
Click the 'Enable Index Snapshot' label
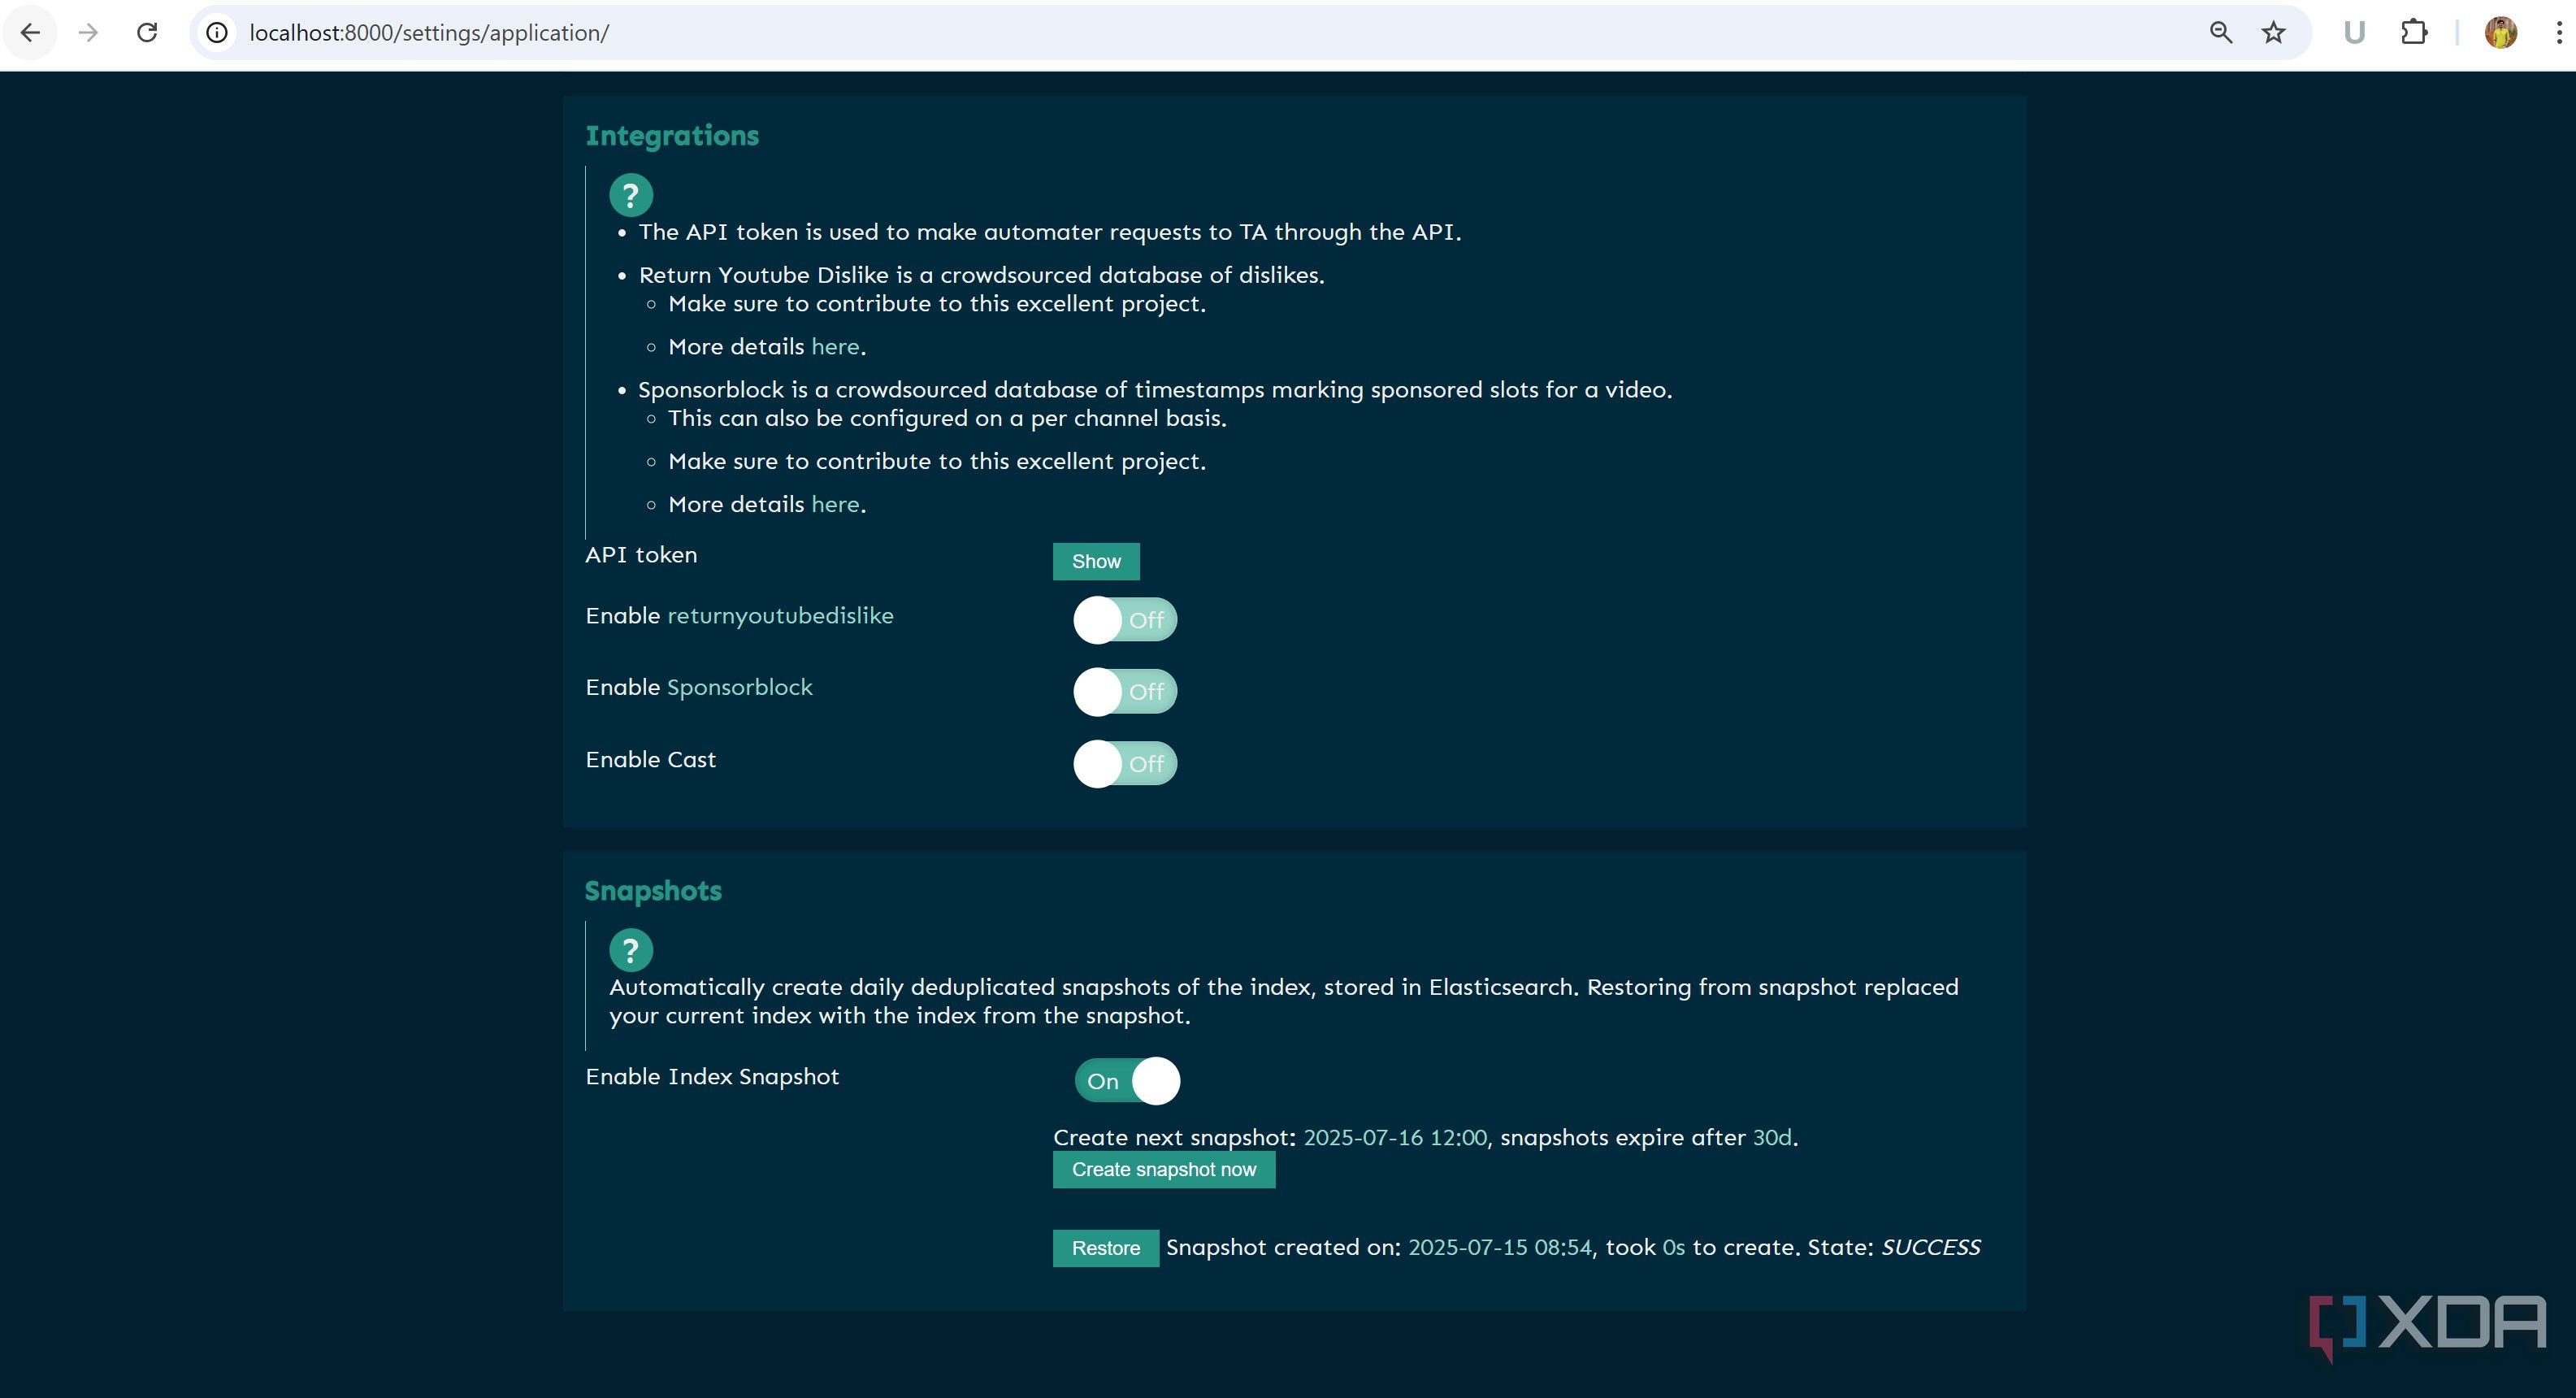point(712,1077)
